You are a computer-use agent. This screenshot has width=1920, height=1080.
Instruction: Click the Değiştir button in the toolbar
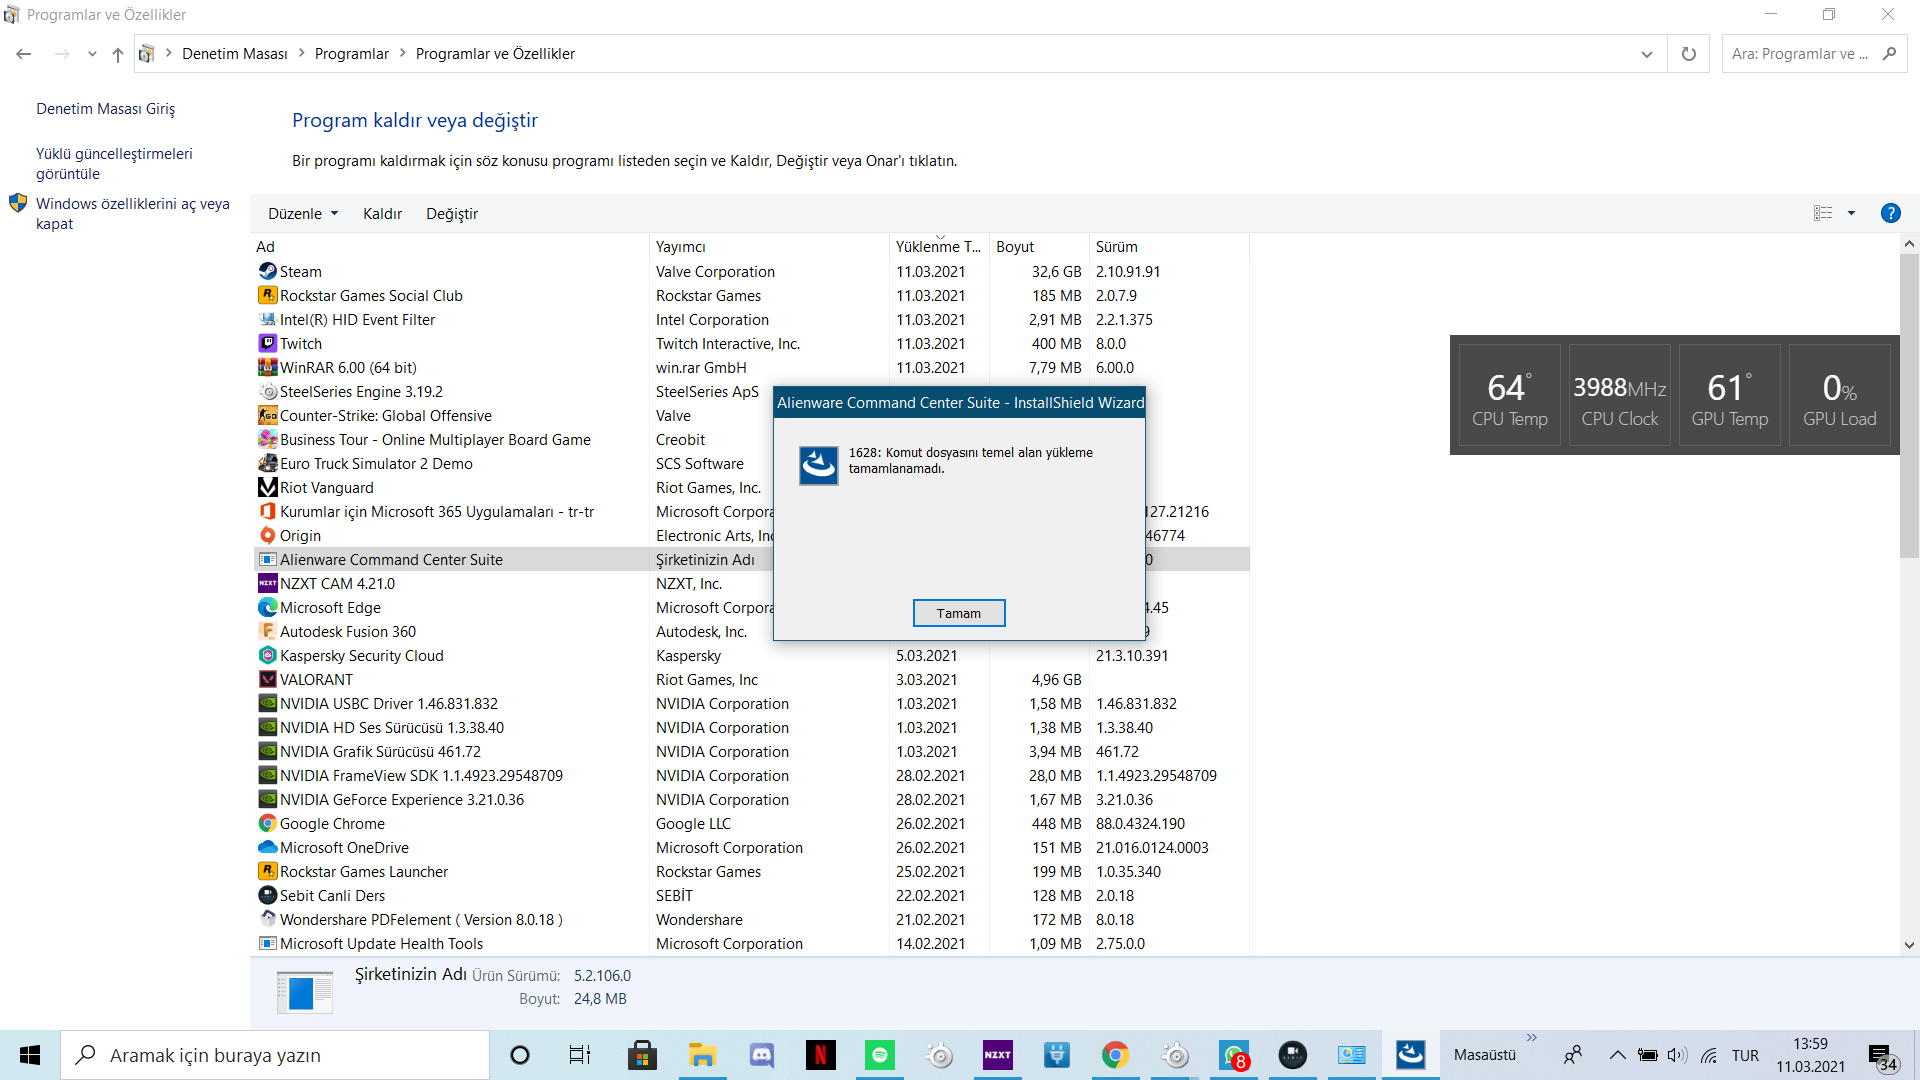click(x=452, y=214)
